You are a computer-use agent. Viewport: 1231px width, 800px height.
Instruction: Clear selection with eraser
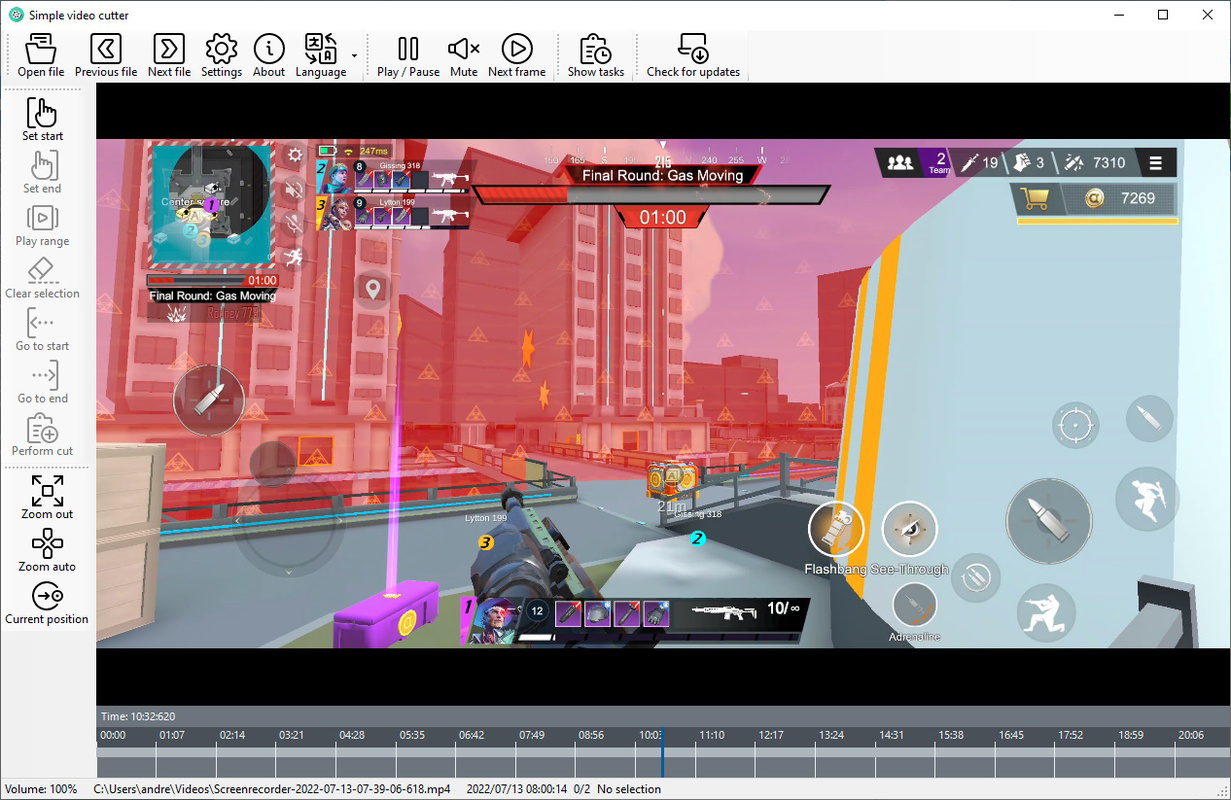(x=43, y=278)
